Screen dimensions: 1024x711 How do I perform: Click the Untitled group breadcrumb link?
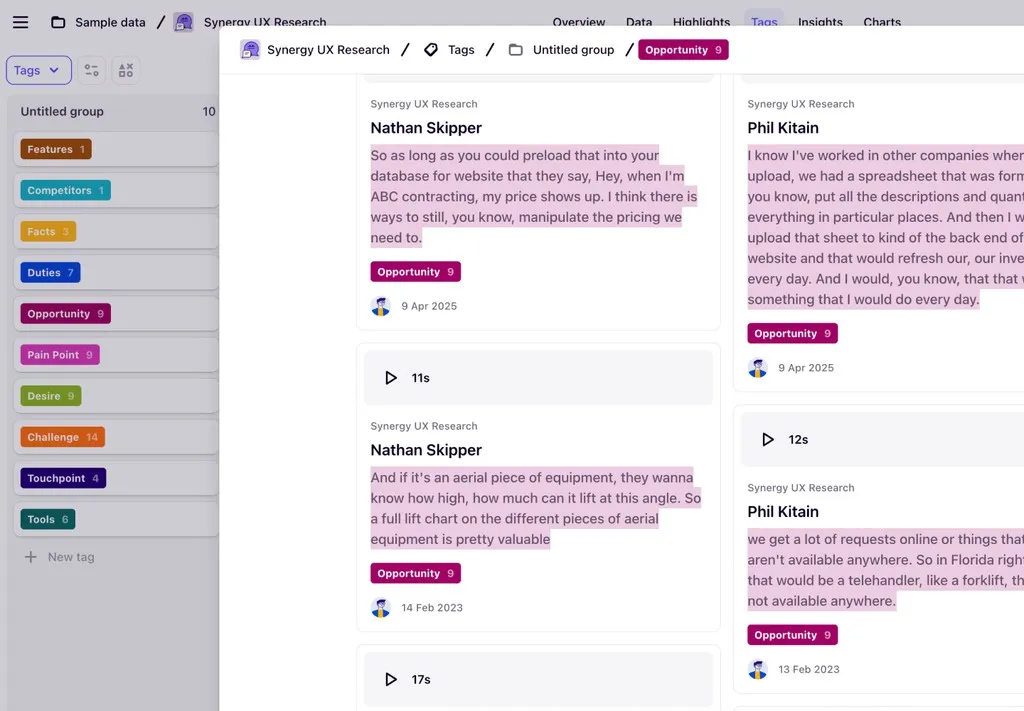click(573, 50)
